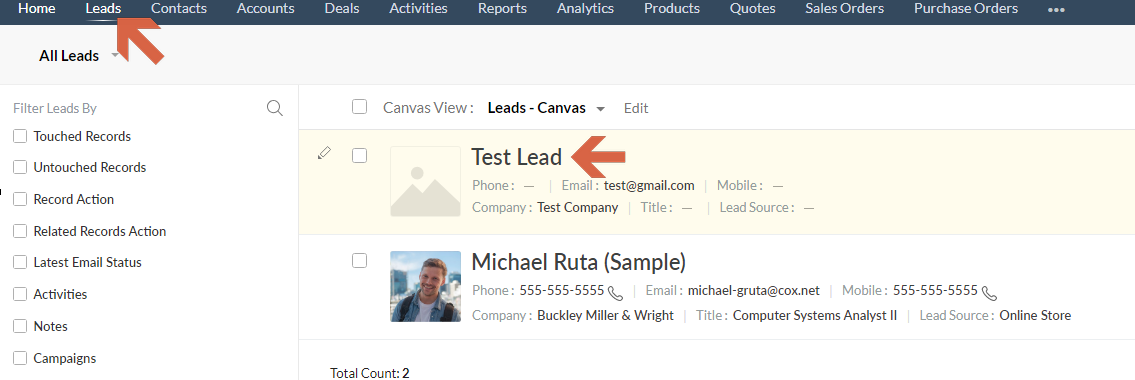This screenshot has height=380, width=1135.
Task: Select the Test Lead row checkbox
Action: 360,156
